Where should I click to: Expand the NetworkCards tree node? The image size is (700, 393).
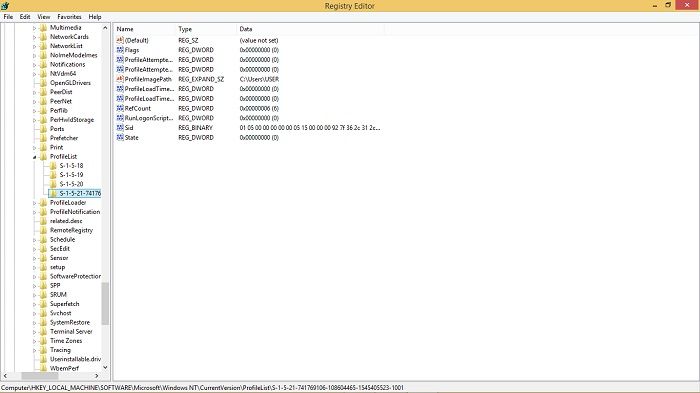click(x=34, y=37)
